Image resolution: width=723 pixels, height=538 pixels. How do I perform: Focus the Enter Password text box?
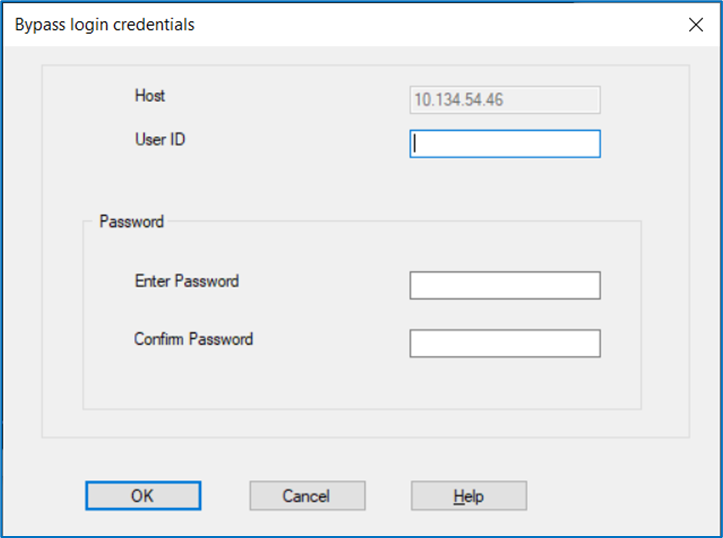click(x=505, y=285)
